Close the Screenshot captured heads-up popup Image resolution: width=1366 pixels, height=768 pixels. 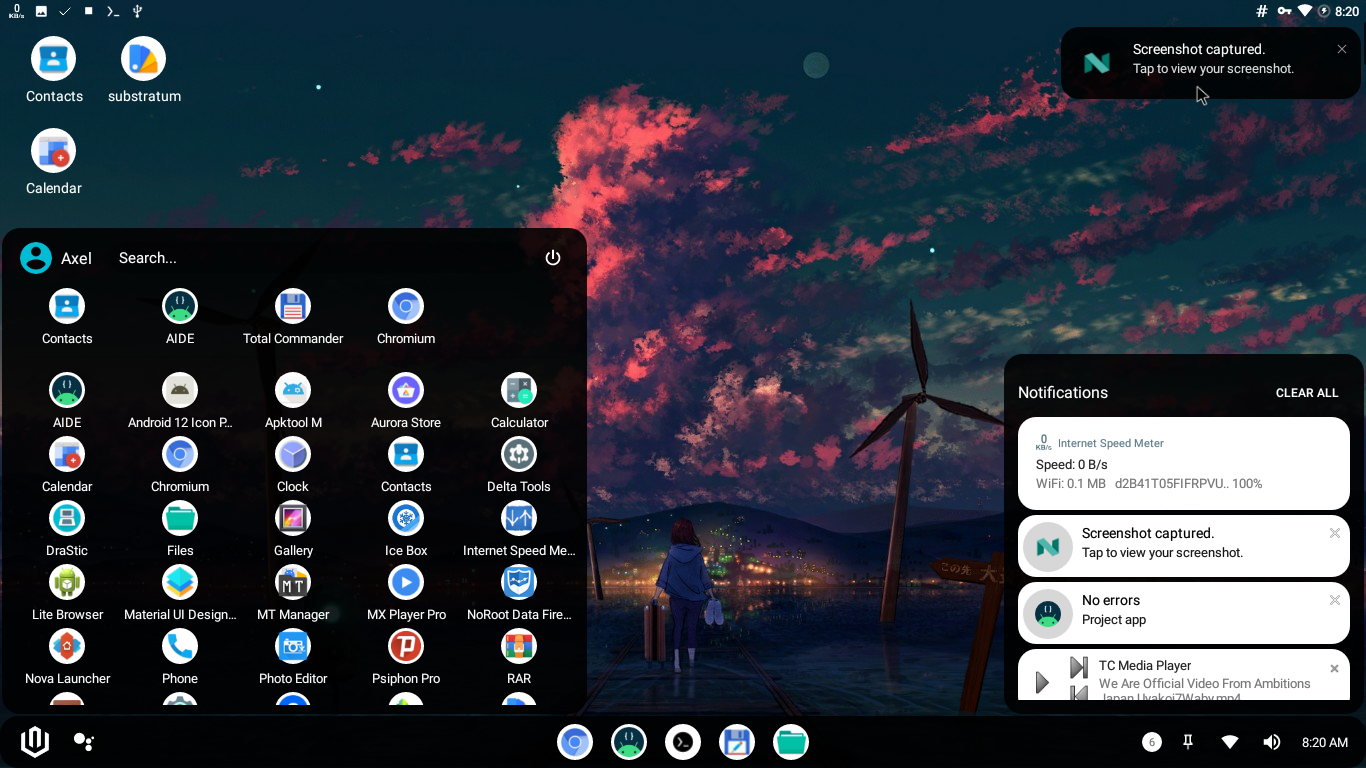tap(1342, 49)
